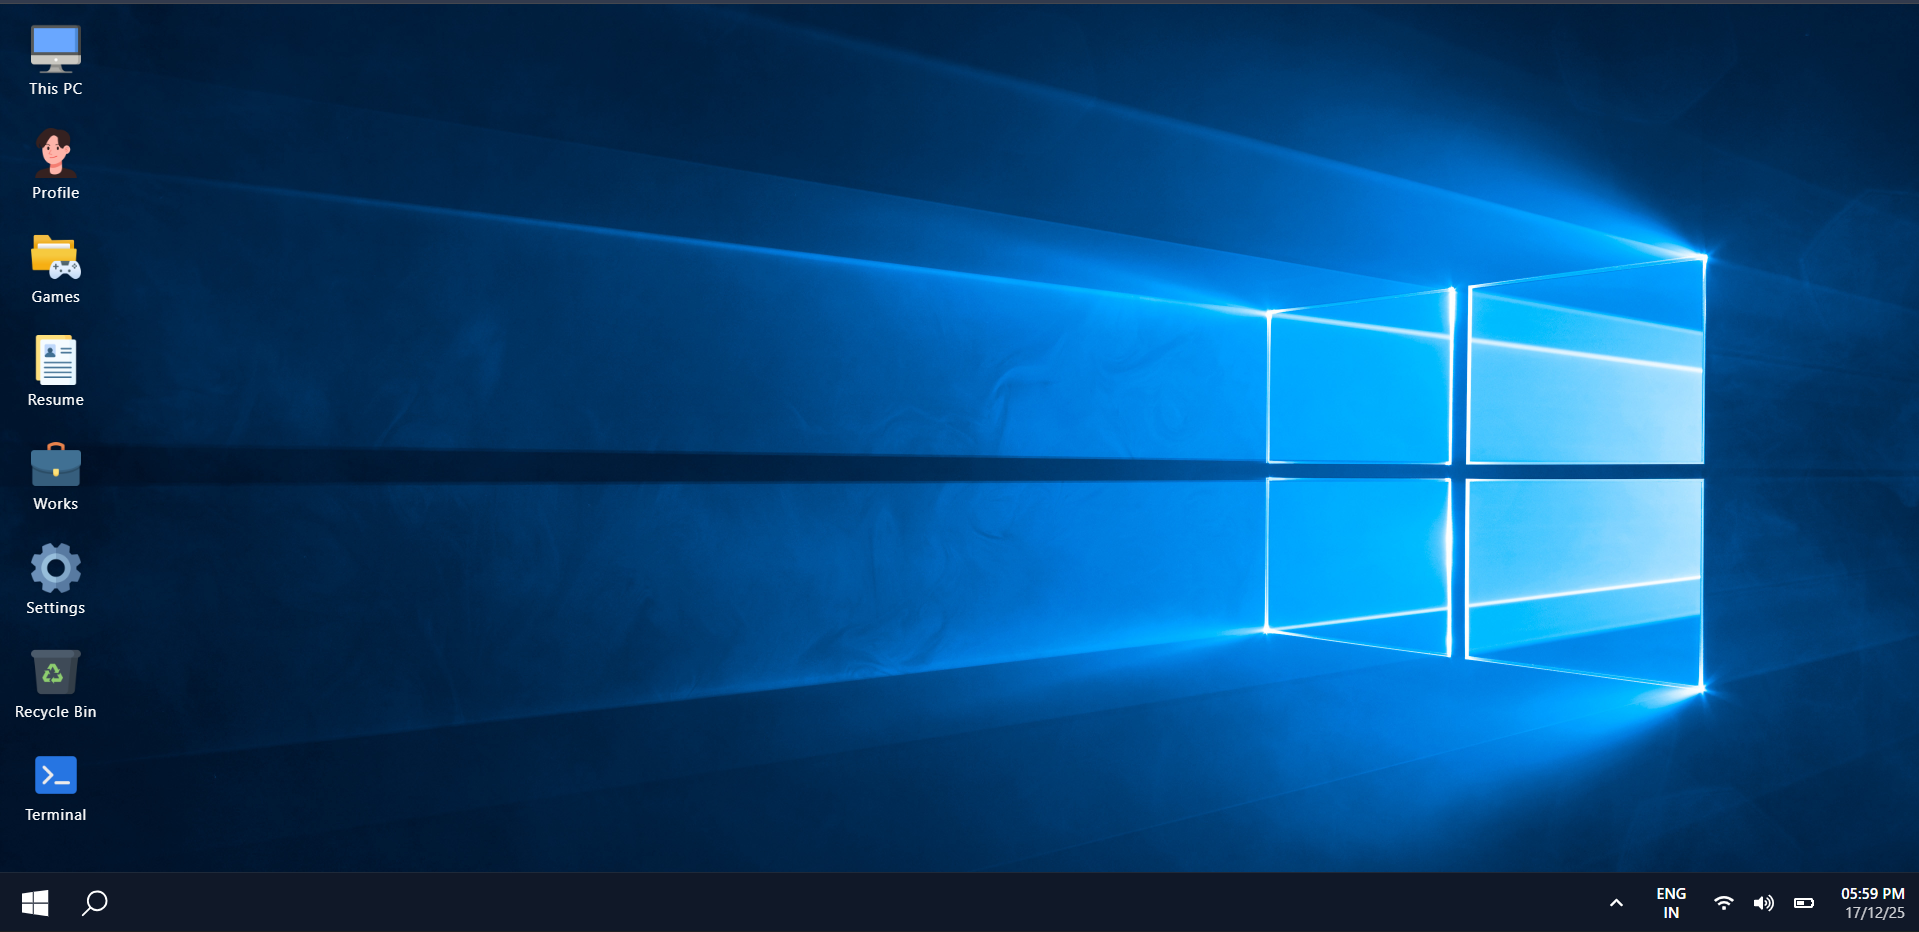
Task: Click the Windows Start button
Action: [35, 903]
